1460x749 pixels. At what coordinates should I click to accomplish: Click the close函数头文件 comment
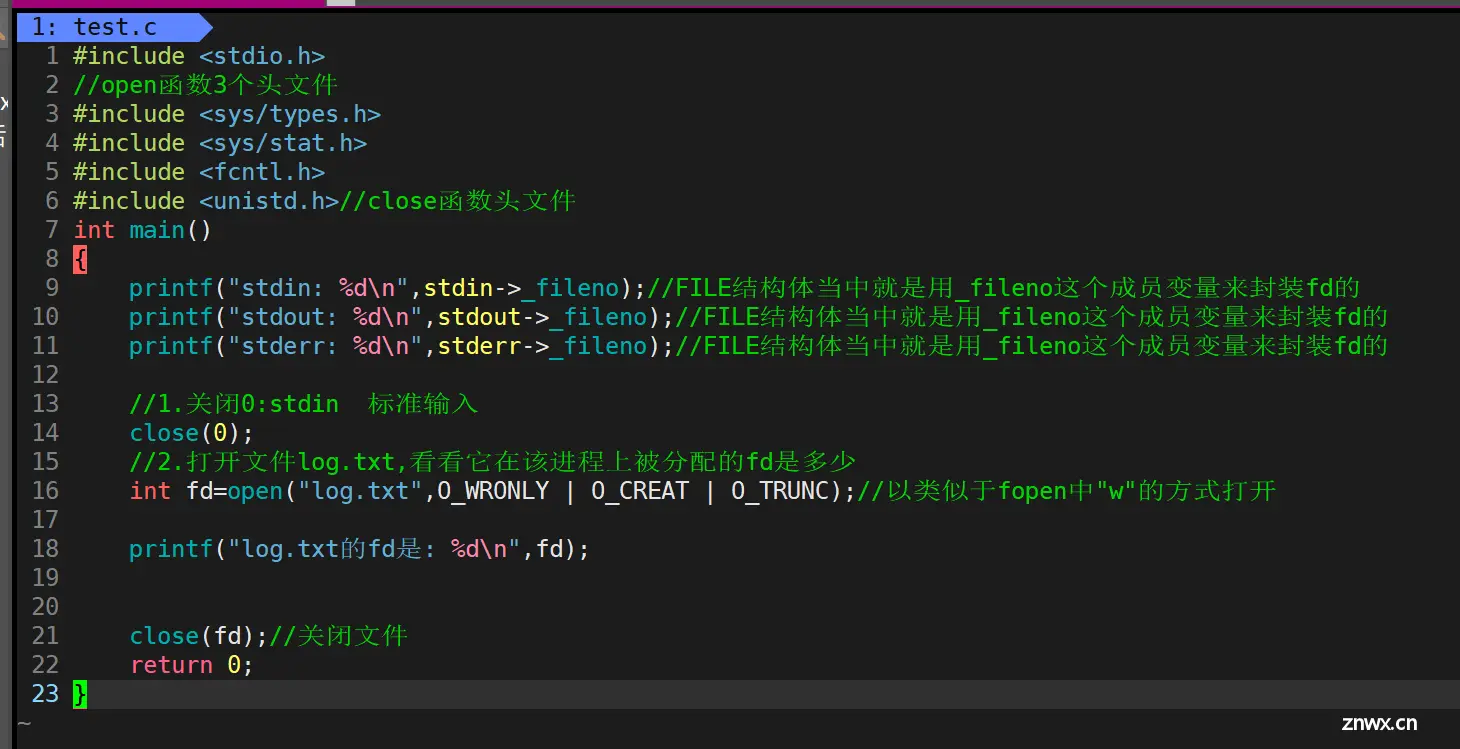[458, 201]
